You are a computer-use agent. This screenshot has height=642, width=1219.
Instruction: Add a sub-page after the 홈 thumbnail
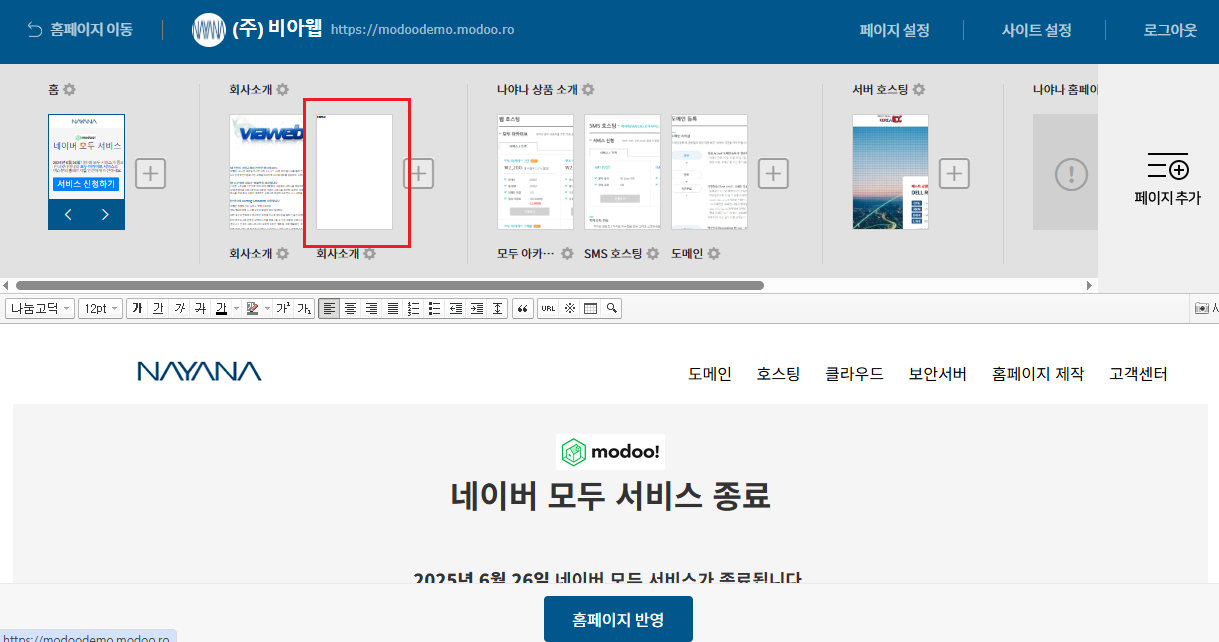click(150, 173)
